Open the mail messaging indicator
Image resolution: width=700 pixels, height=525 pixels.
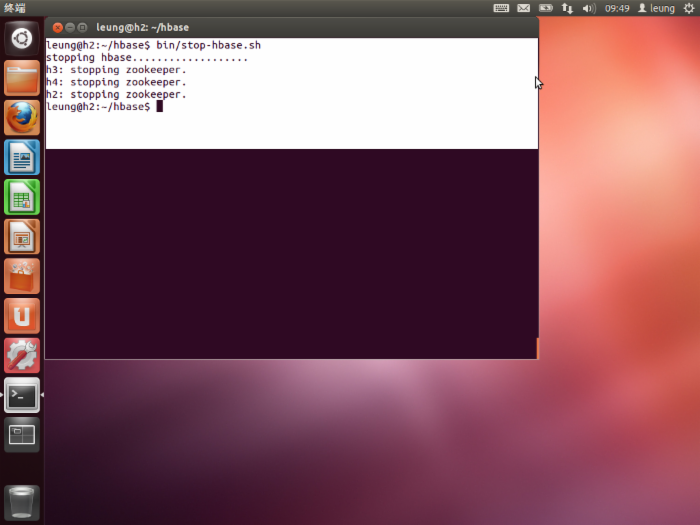[523, 8]
